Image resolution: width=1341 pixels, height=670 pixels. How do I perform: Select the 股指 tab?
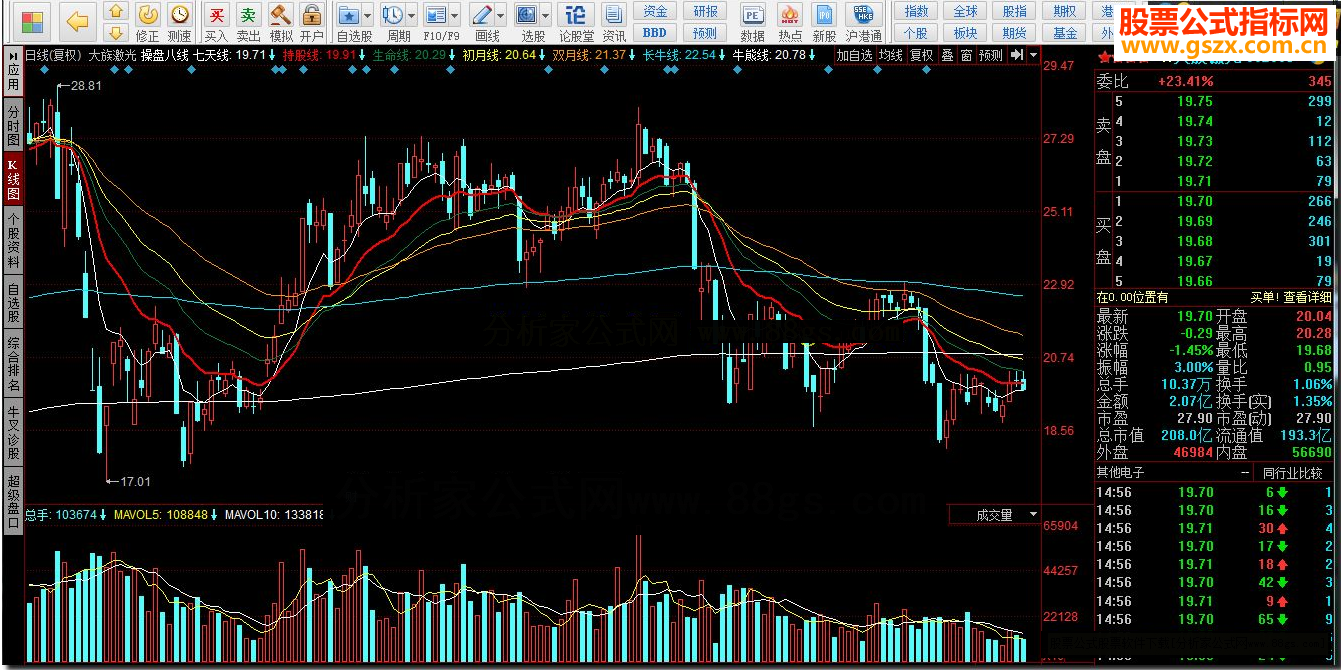click(x=1014, y=12)
